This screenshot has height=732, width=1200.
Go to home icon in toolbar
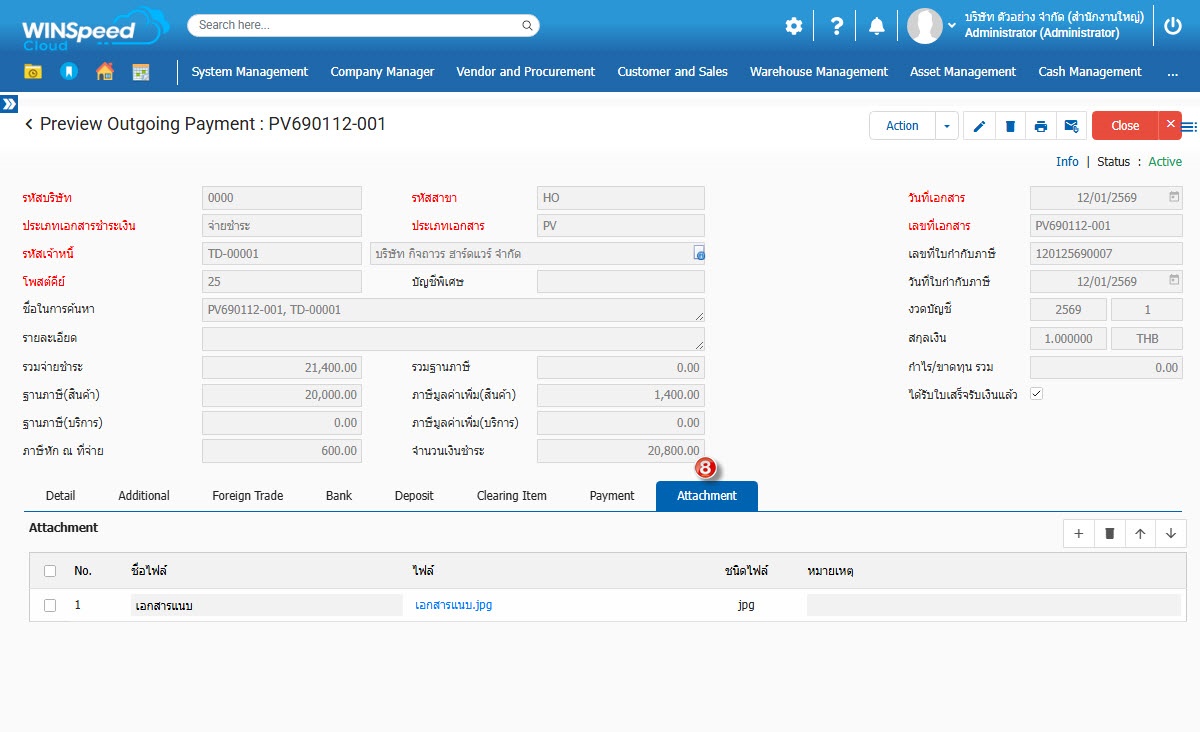[104, 72]
